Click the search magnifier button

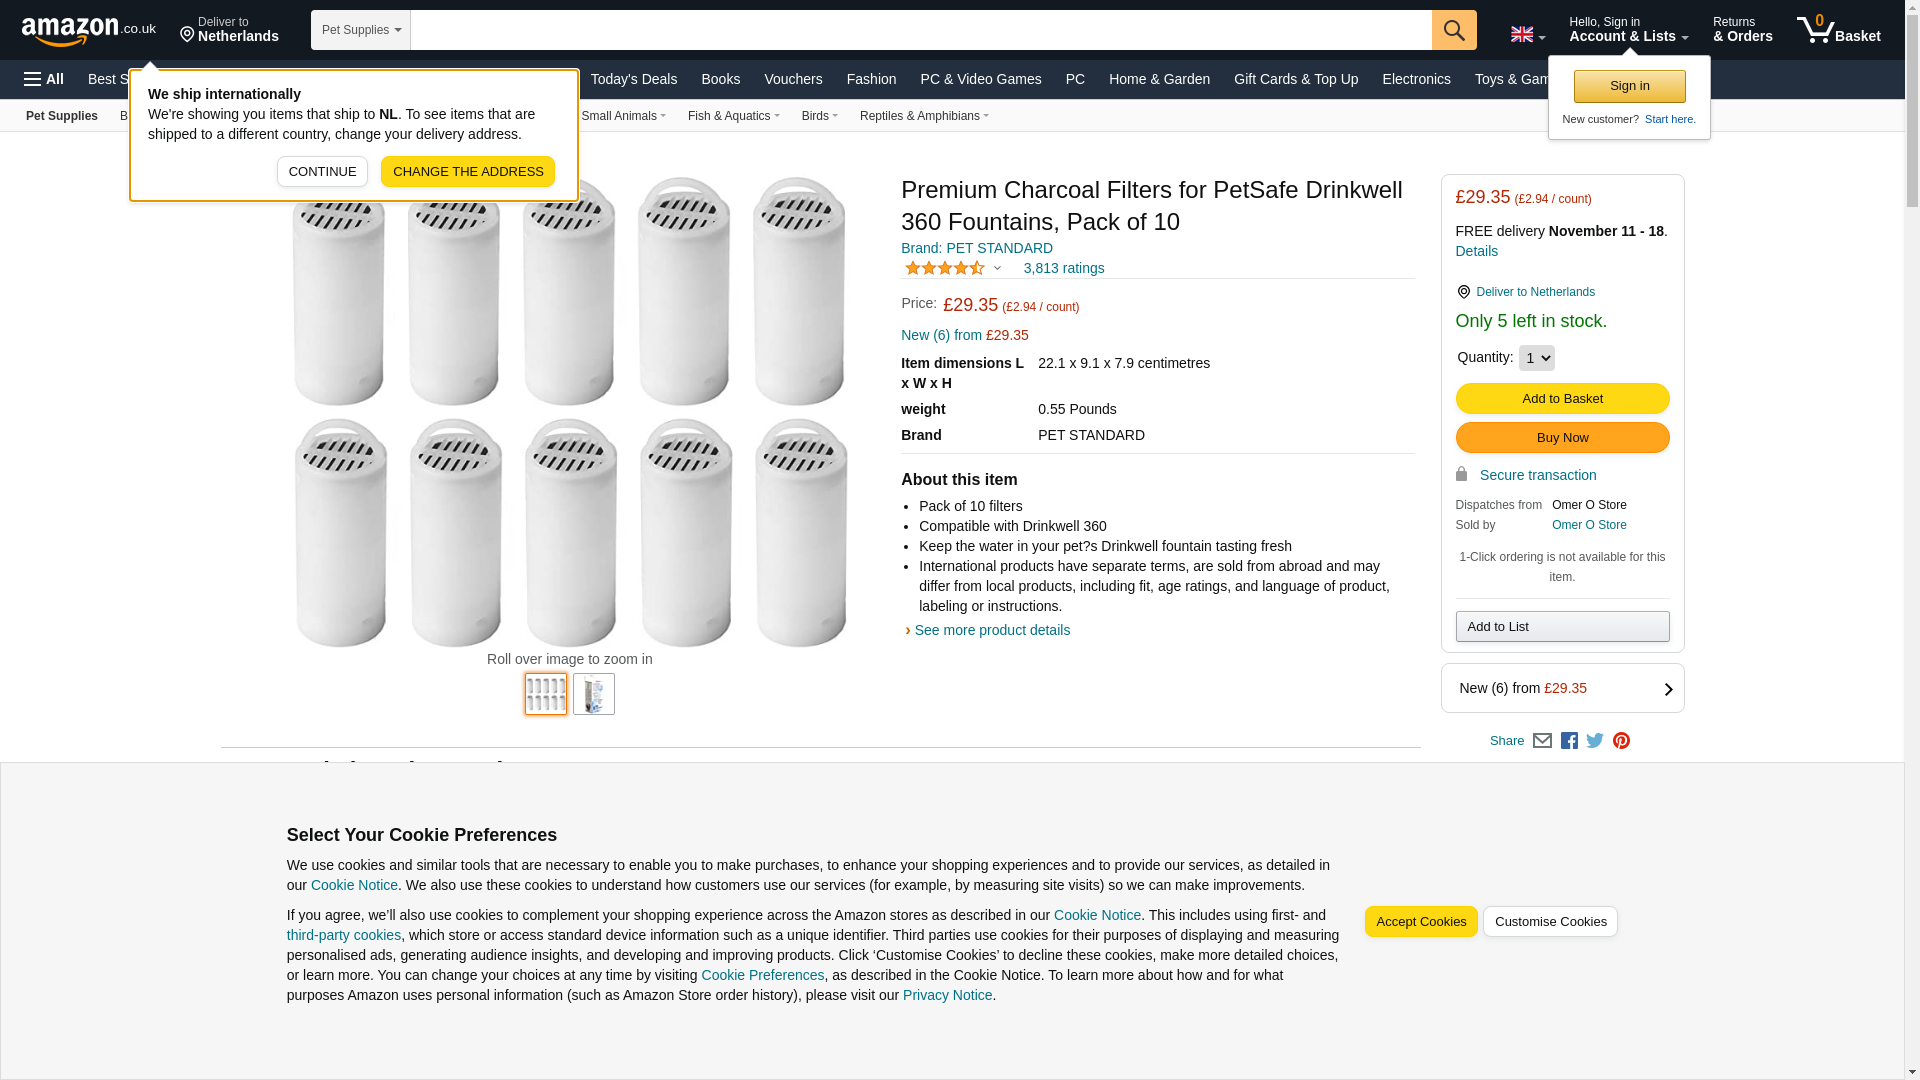1453,30
